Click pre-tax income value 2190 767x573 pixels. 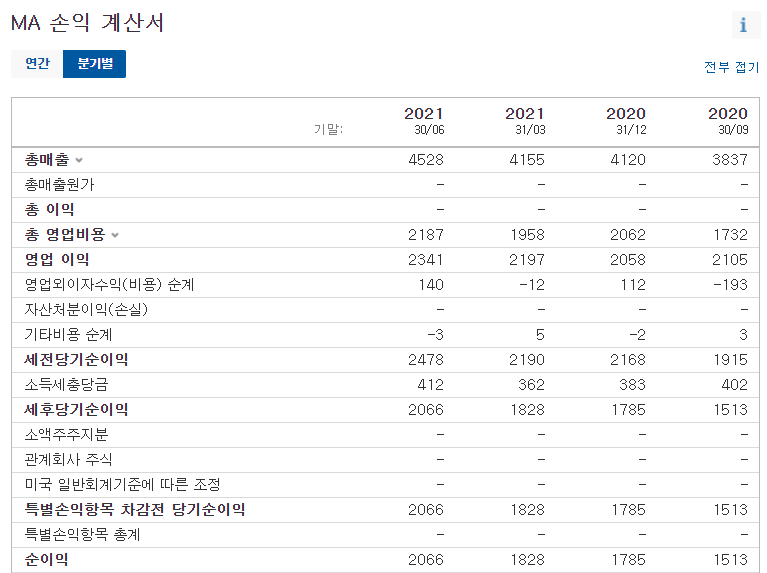pos(527,360)
